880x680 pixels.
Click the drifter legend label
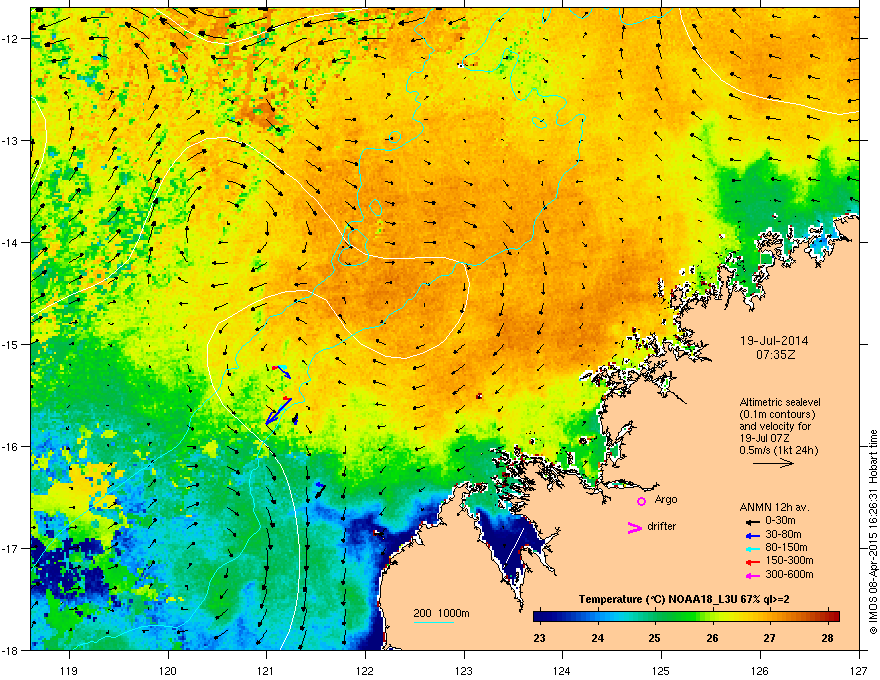pos(662,526)
